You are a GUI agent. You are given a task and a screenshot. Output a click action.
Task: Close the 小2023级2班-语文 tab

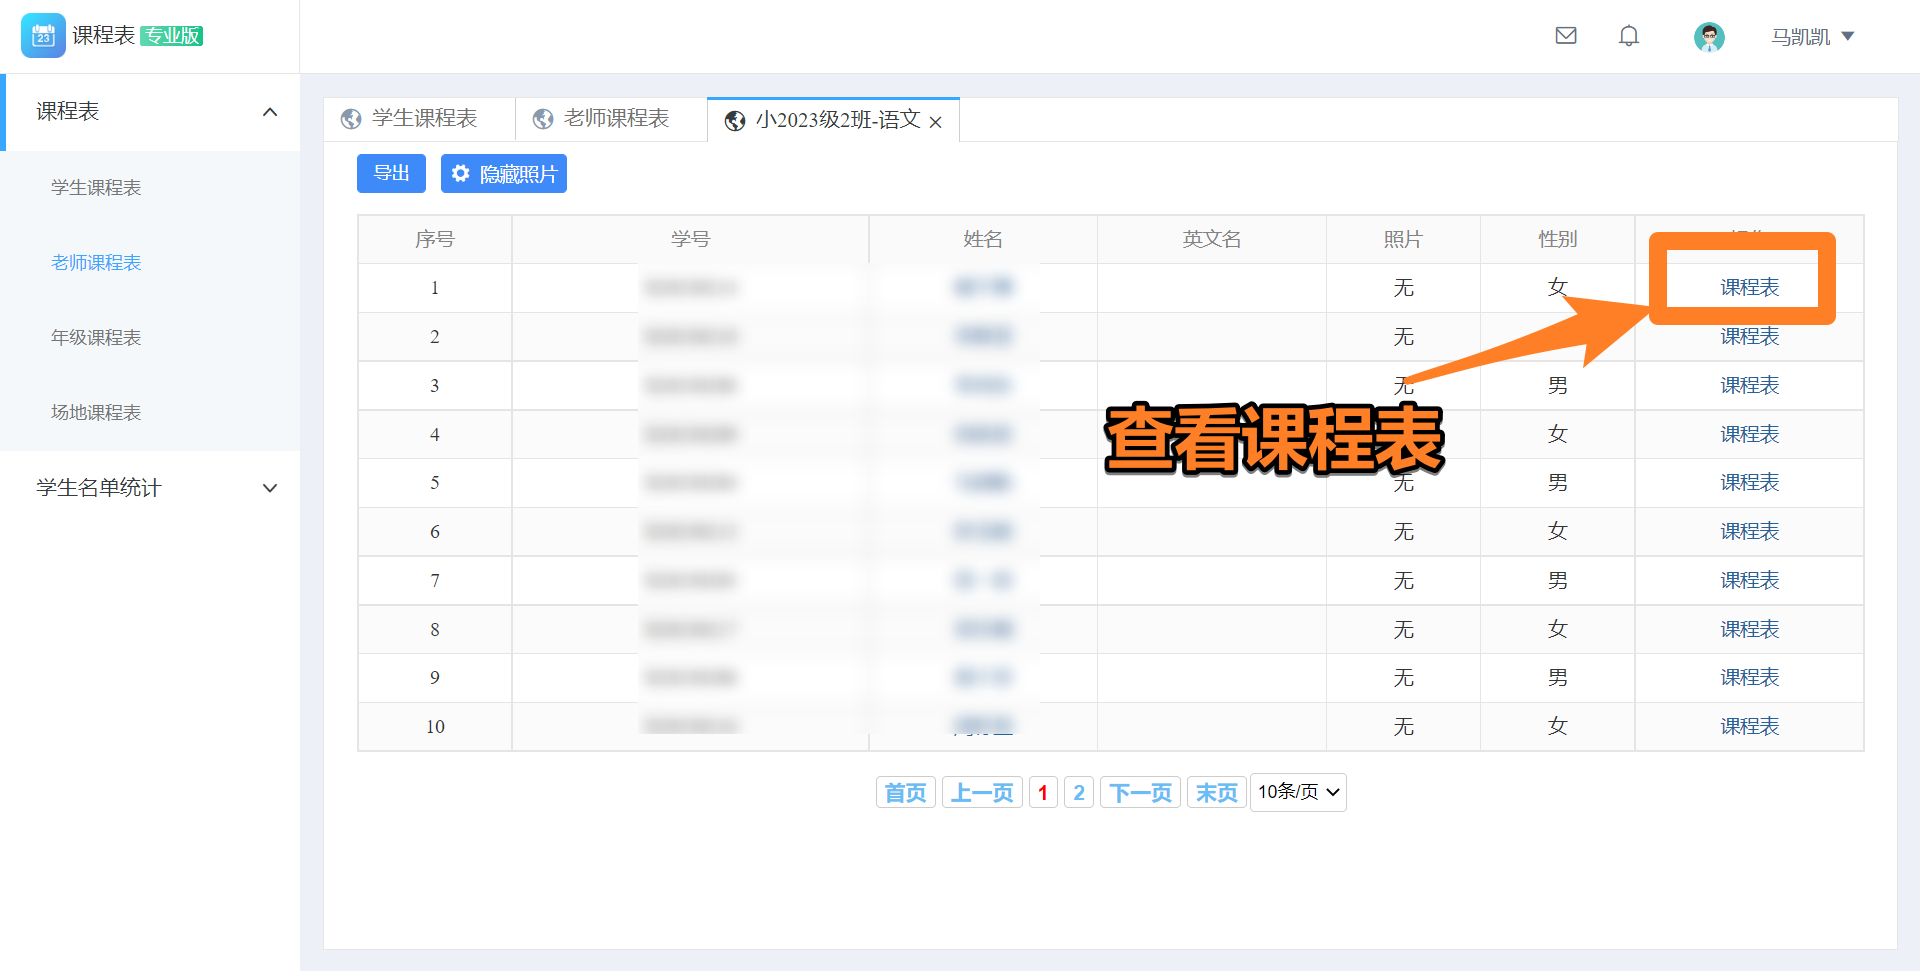(936, 122)
